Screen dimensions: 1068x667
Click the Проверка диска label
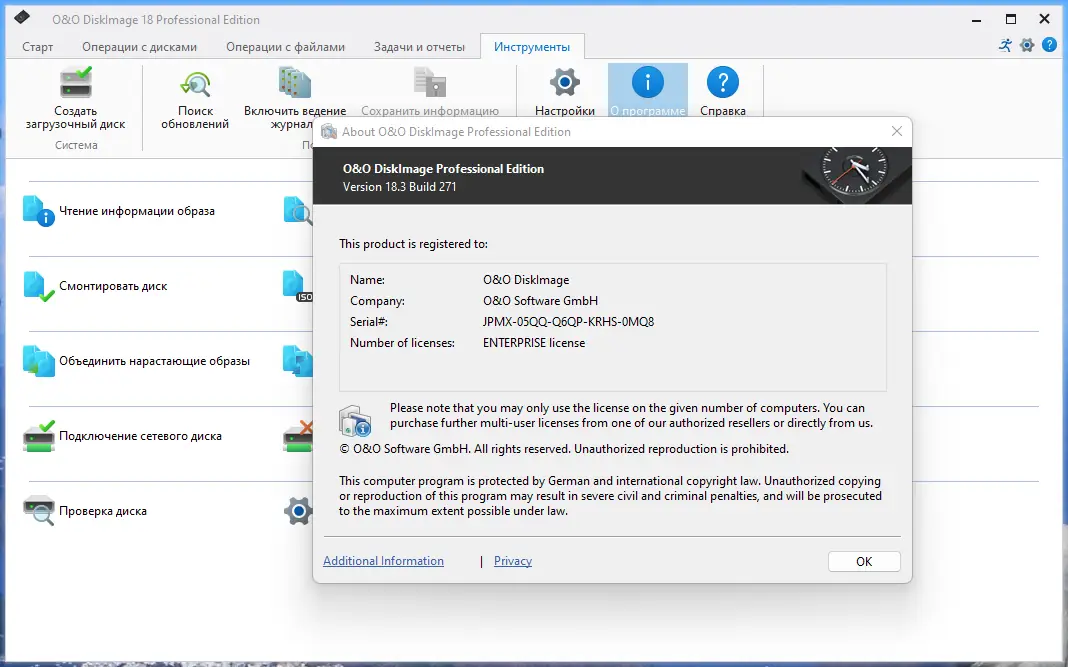point(103,511)
